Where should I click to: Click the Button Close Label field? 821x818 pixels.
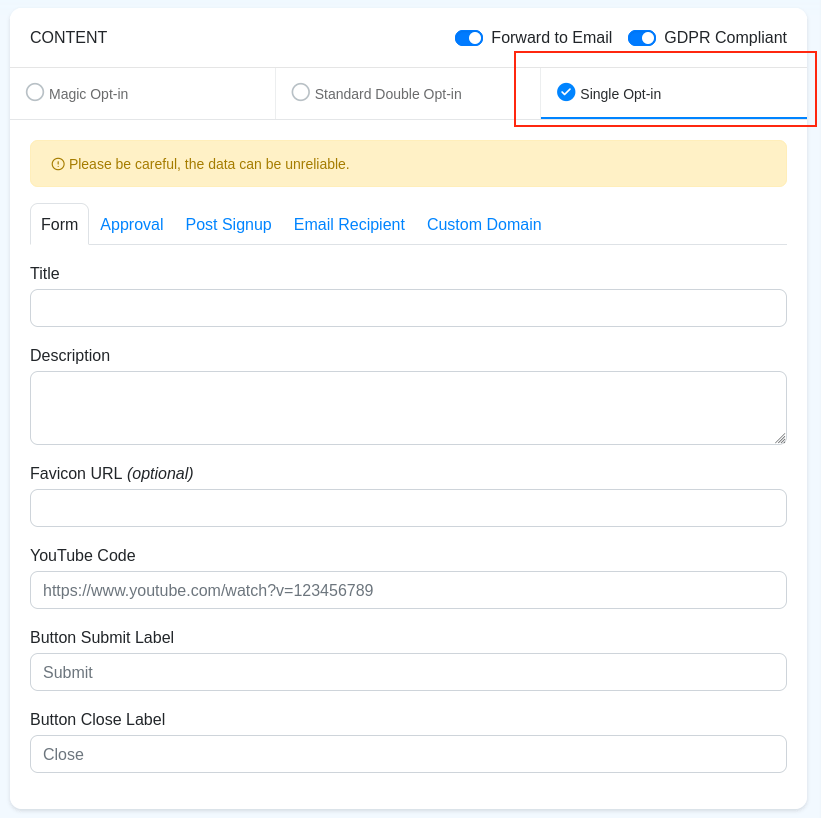point(408,754)
